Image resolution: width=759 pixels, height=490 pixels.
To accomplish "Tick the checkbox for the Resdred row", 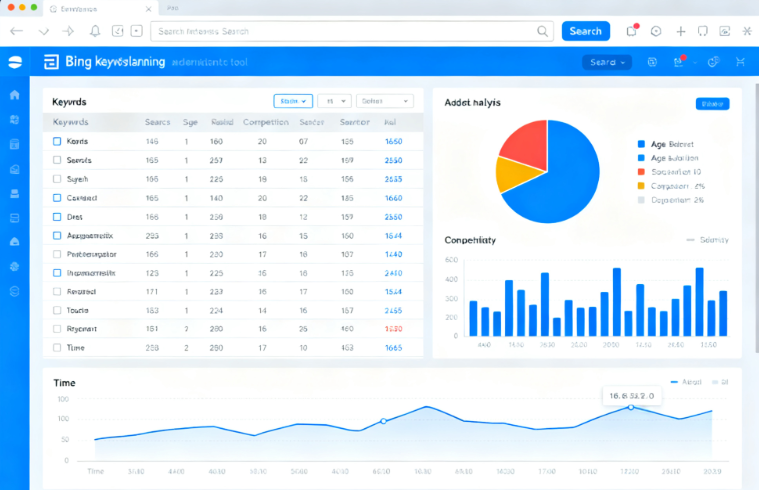I will tap(57, 291).
